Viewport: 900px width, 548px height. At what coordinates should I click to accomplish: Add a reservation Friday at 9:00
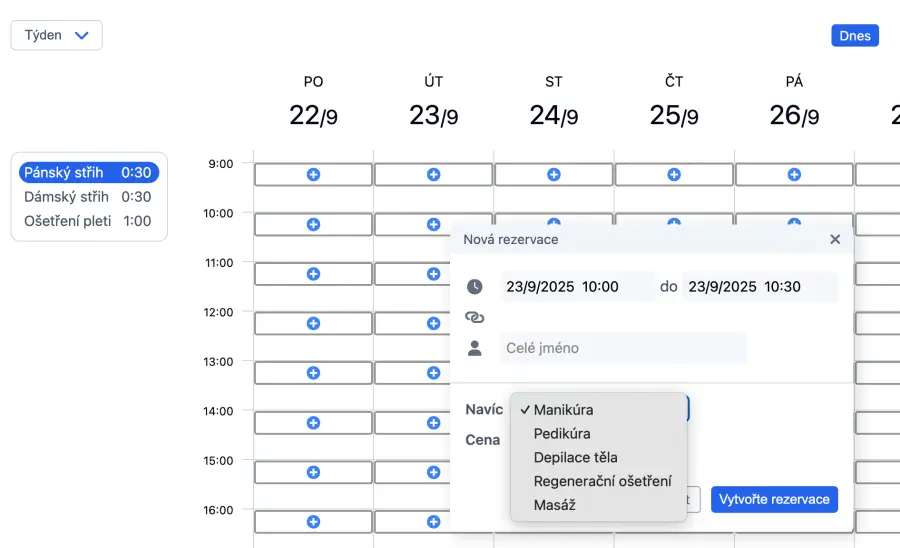[793, 175]
